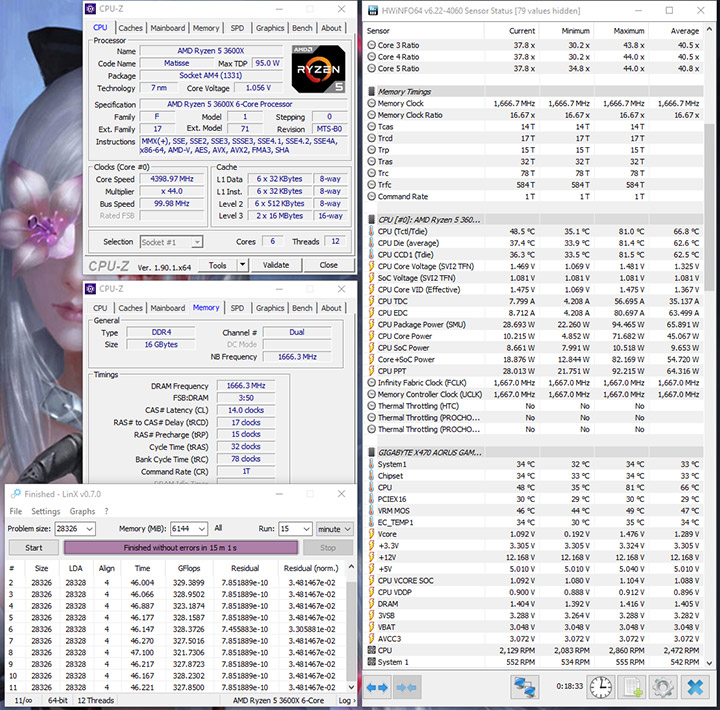Click the Finished without errors progress bar
Screen dimensions: 720x710
tap(180, 547)
